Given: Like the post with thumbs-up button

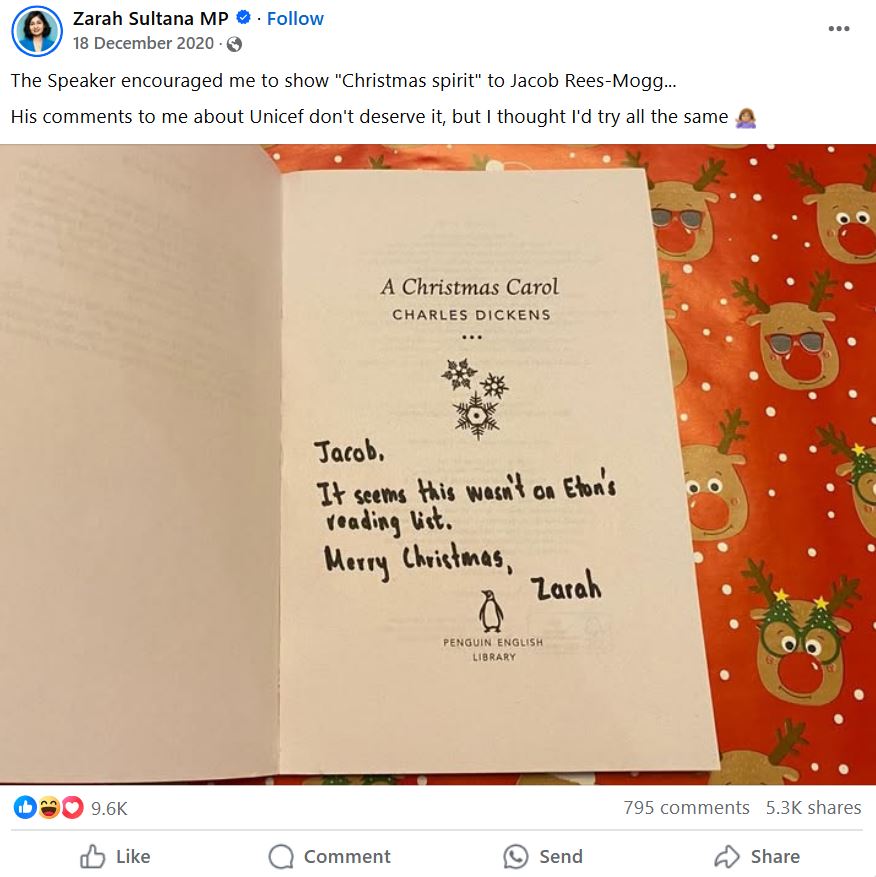Looking at the screenshot, I should click(115, 856).
